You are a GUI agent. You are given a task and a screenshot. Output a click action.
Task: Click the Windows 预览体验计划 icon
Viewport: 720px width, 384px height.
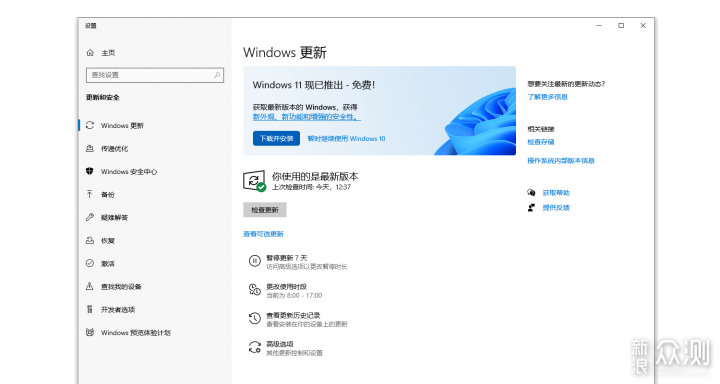90,332
